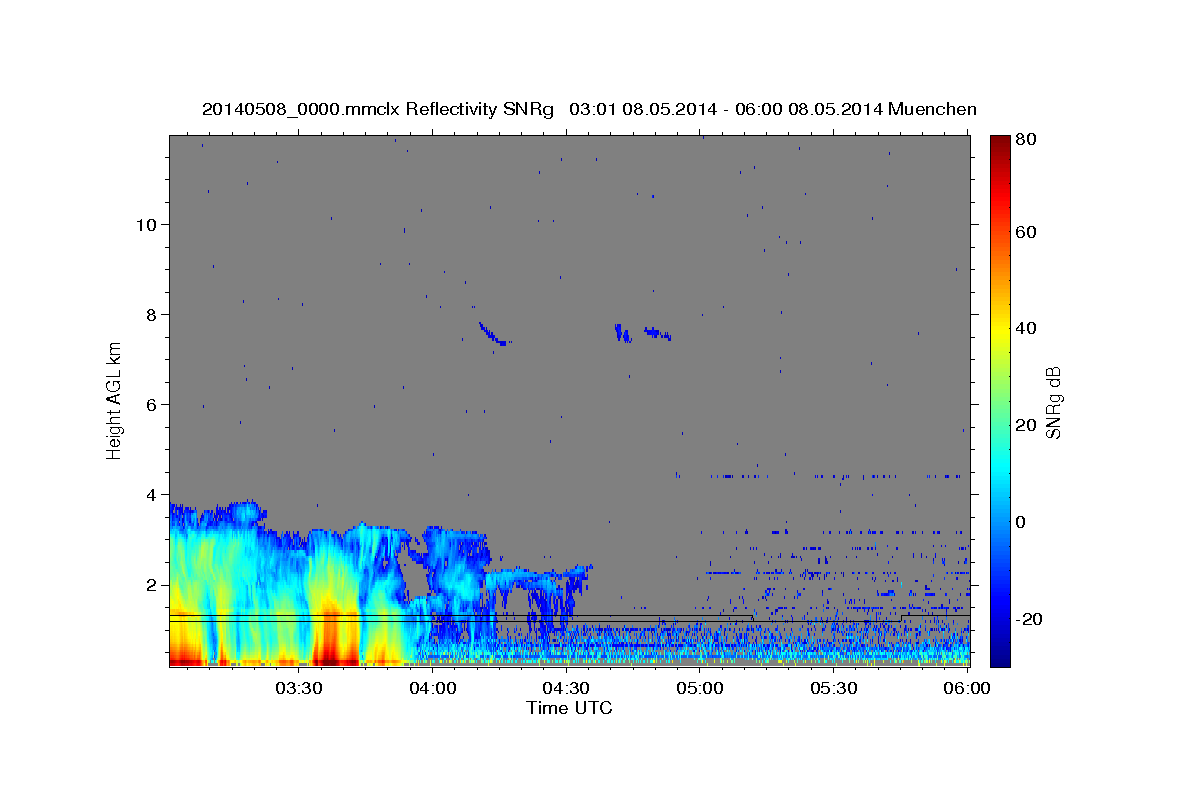The height and width of the screenshot is (800, 1200).
Task: Click the colorbar value '0'
Action: pos(1021,522)
